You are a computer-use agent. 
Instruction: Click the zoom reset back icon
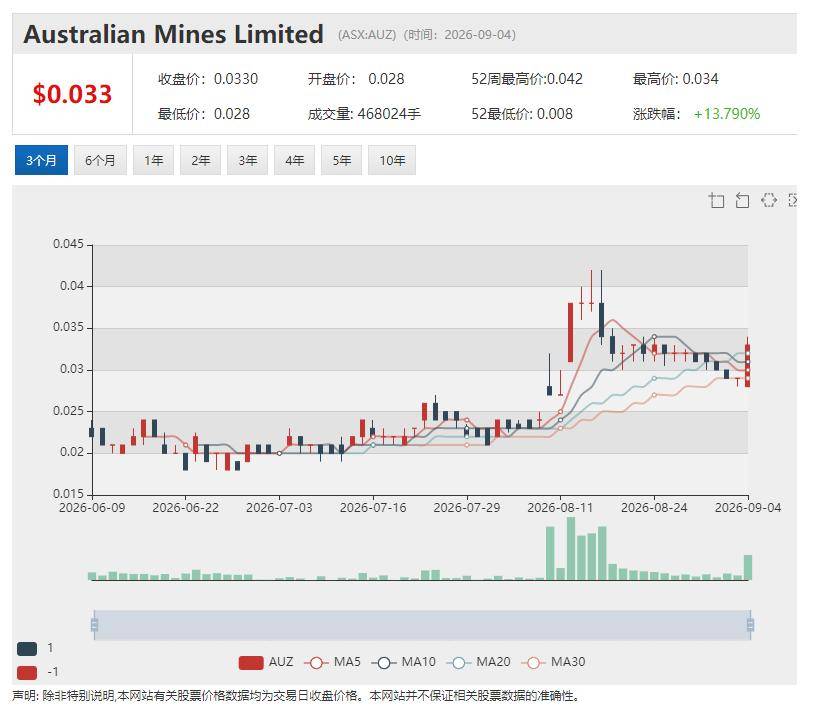[743, 200]
